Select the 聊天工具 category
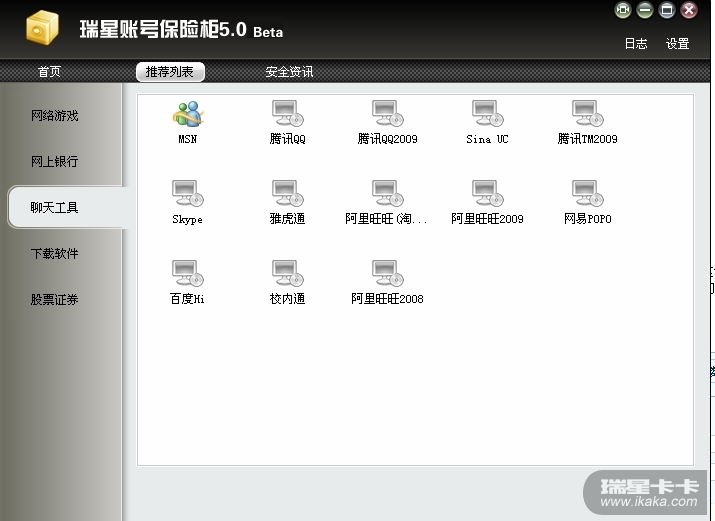The image size is (715, 521). (66, 207)
